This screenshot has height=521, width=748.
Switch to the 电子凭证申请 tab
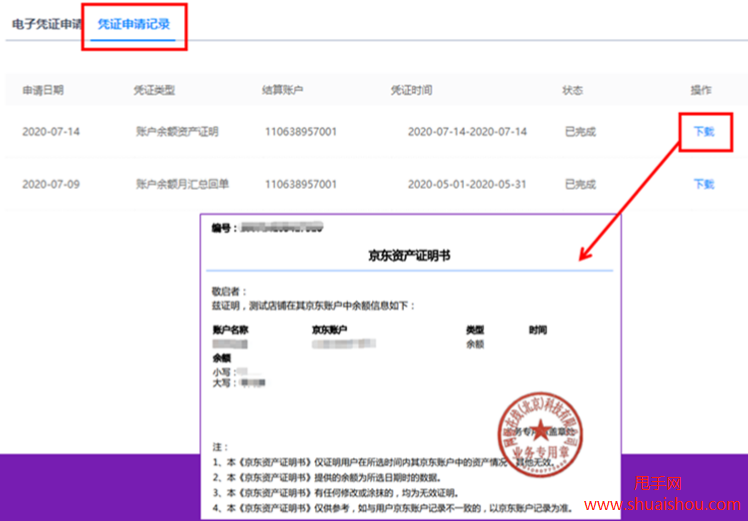pyautogui.click(x=46, y=24)
